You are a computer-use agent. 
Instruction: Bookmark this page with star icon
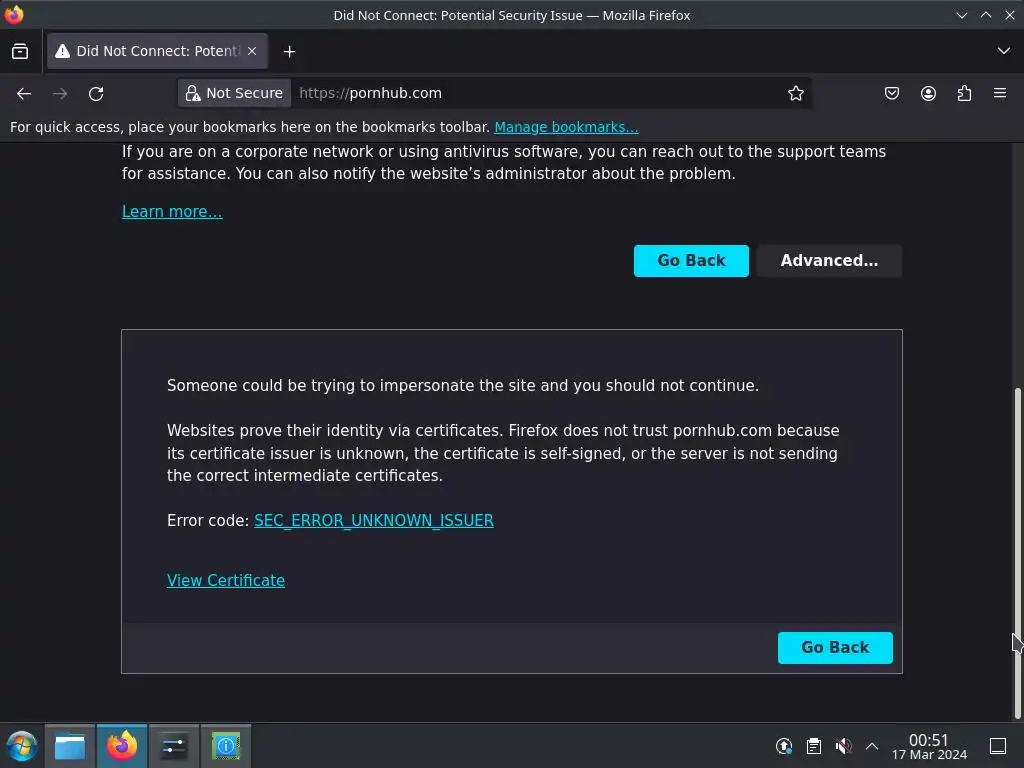click(x=795, y=93)
